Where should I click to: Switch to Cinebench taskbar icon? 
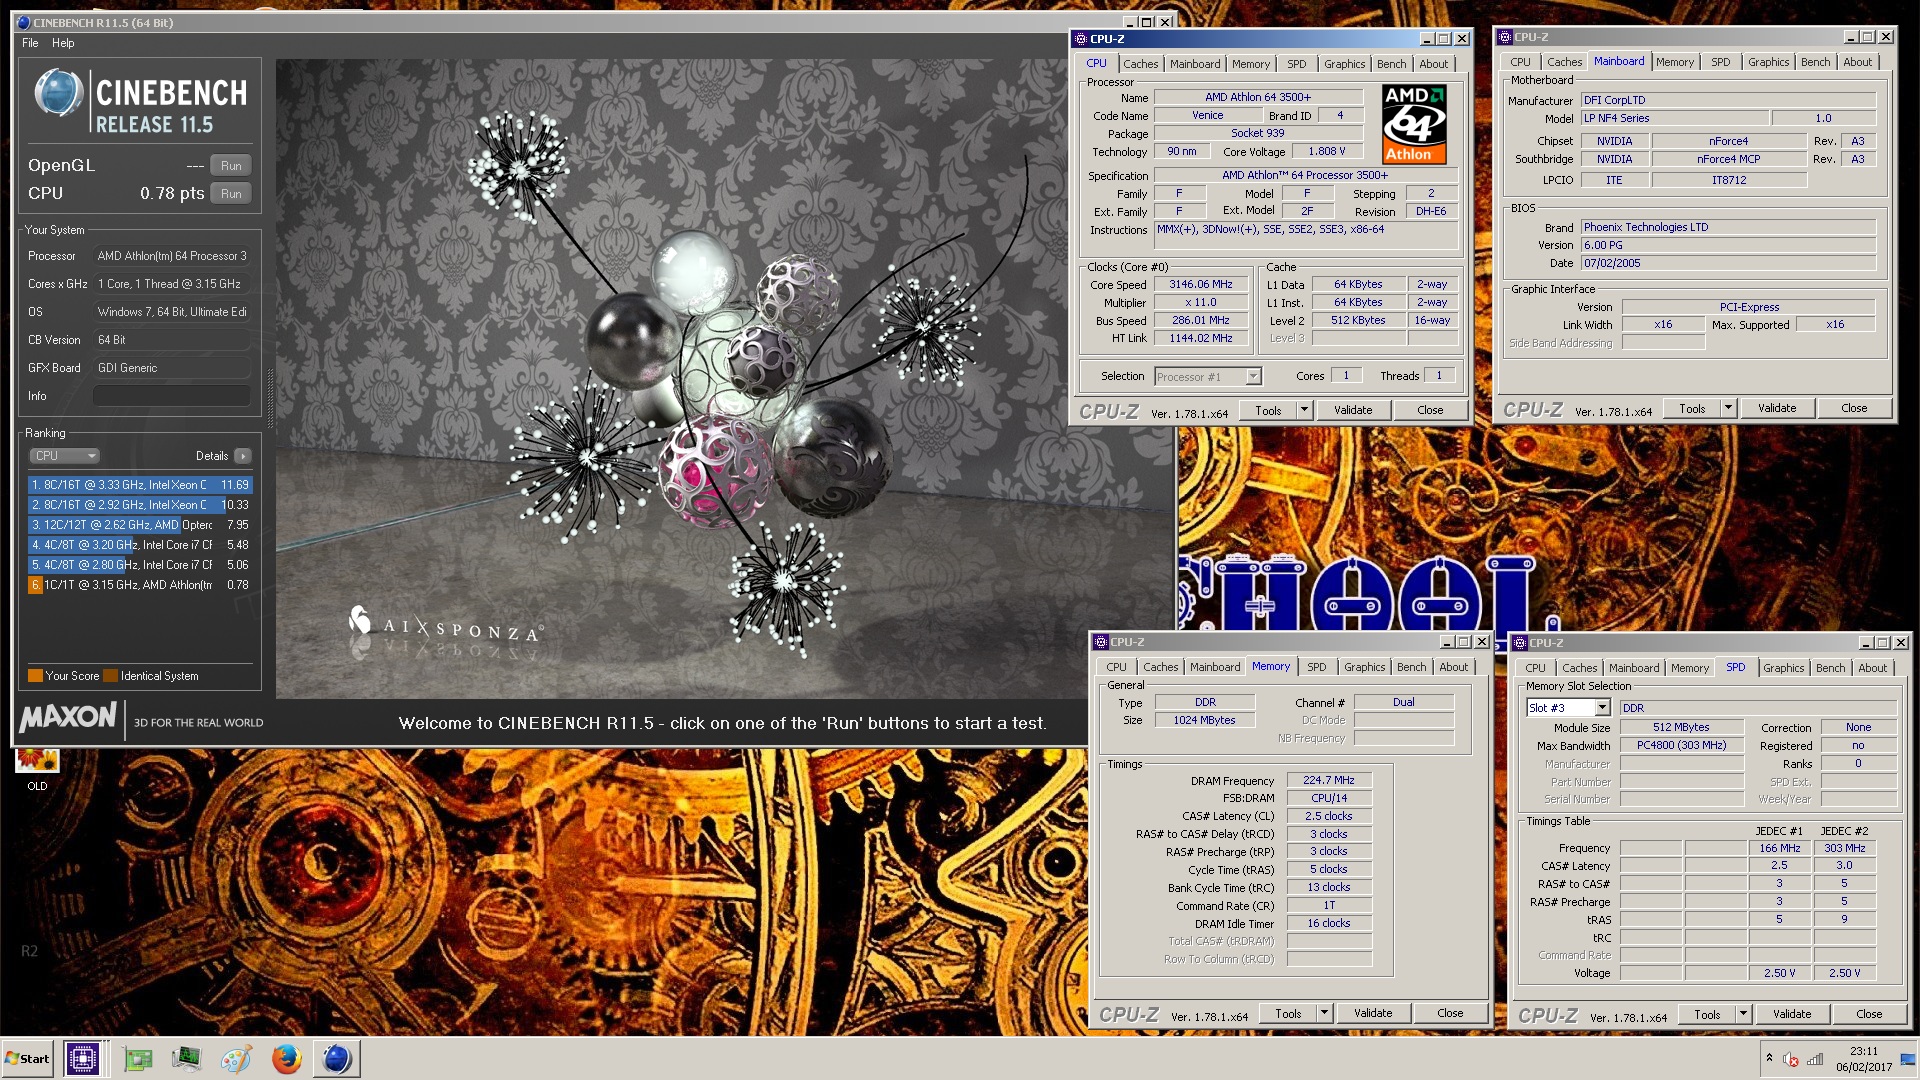[337, 1059]
